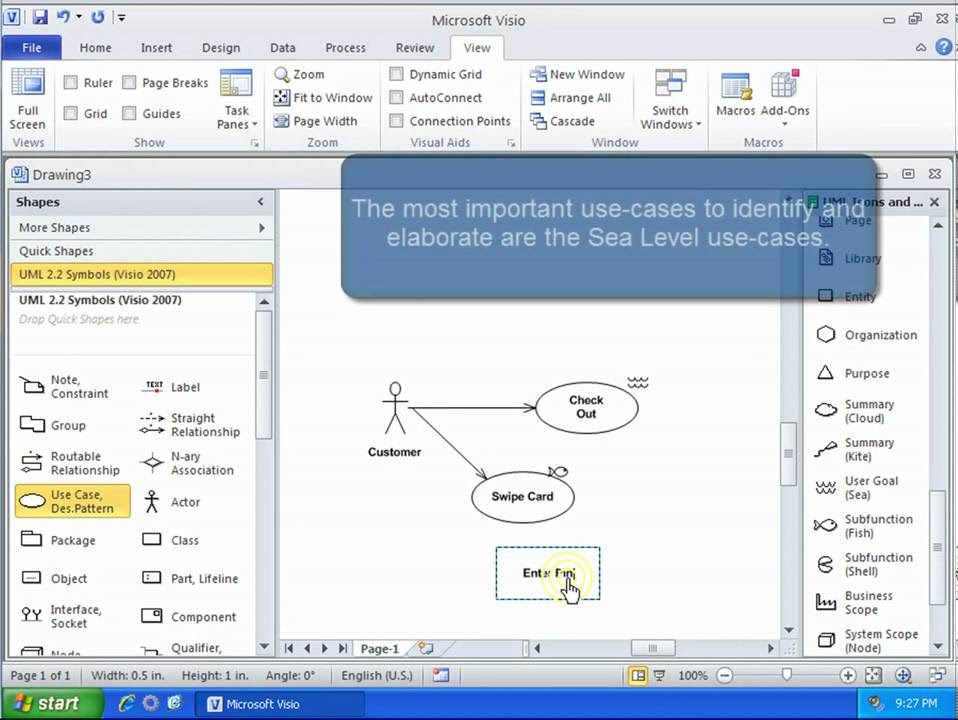This screenshot has width=958, height=720.
Task: Click Page Width zoom option
Action: (315, 121)
